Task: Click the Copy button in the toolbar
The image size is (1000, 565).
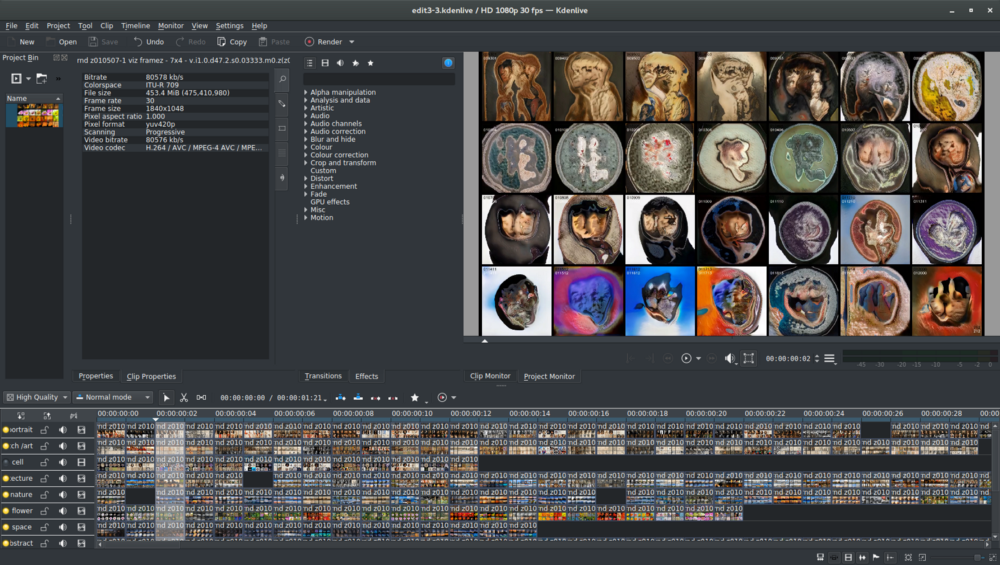Action: coord(232,42)
